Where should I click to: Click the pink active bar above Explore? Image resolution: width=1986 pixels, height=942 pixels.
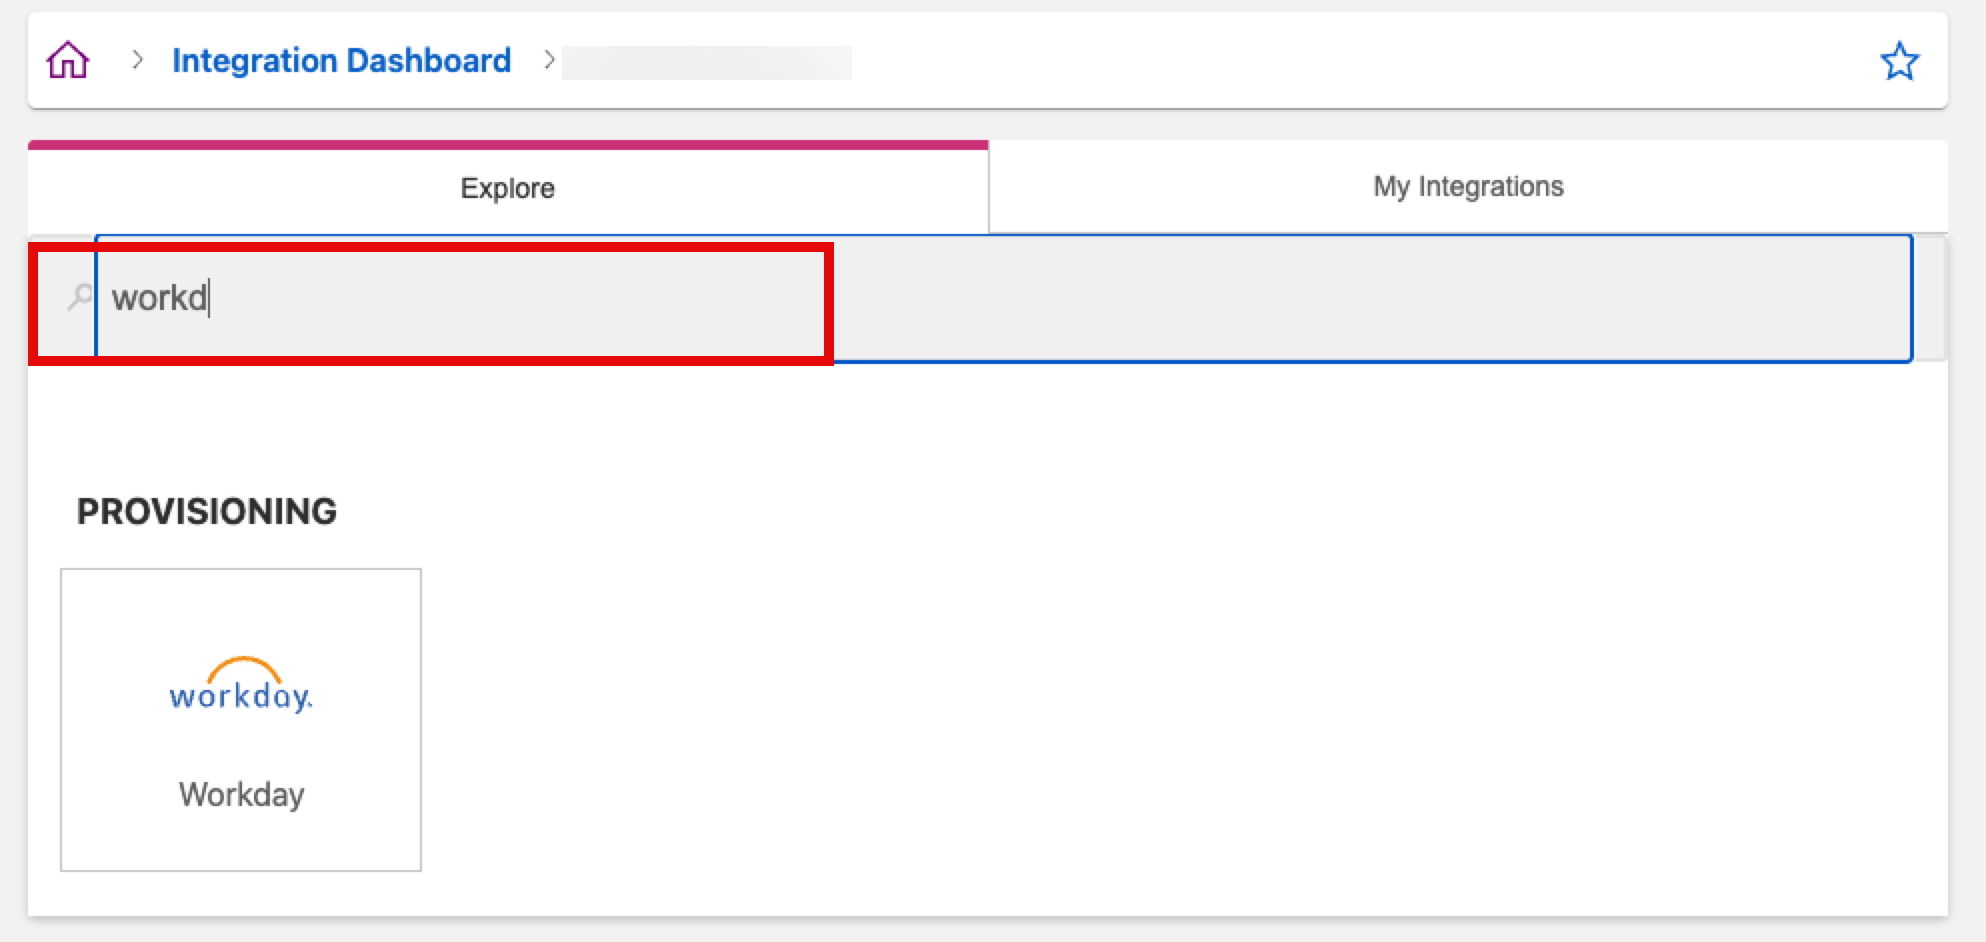click(x=507, y=145)
